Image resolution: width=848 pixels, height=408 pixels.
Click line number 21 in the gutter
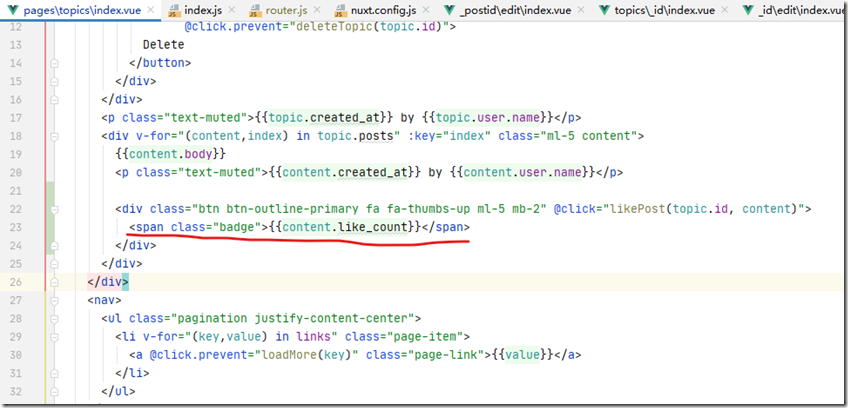pos(16,190)
